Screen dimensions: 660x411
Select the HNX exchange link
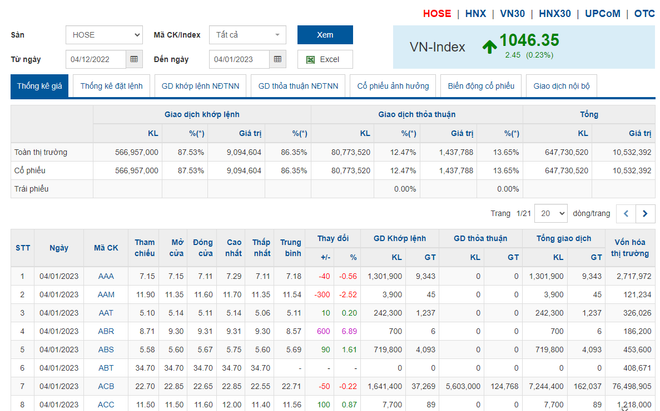476,14
